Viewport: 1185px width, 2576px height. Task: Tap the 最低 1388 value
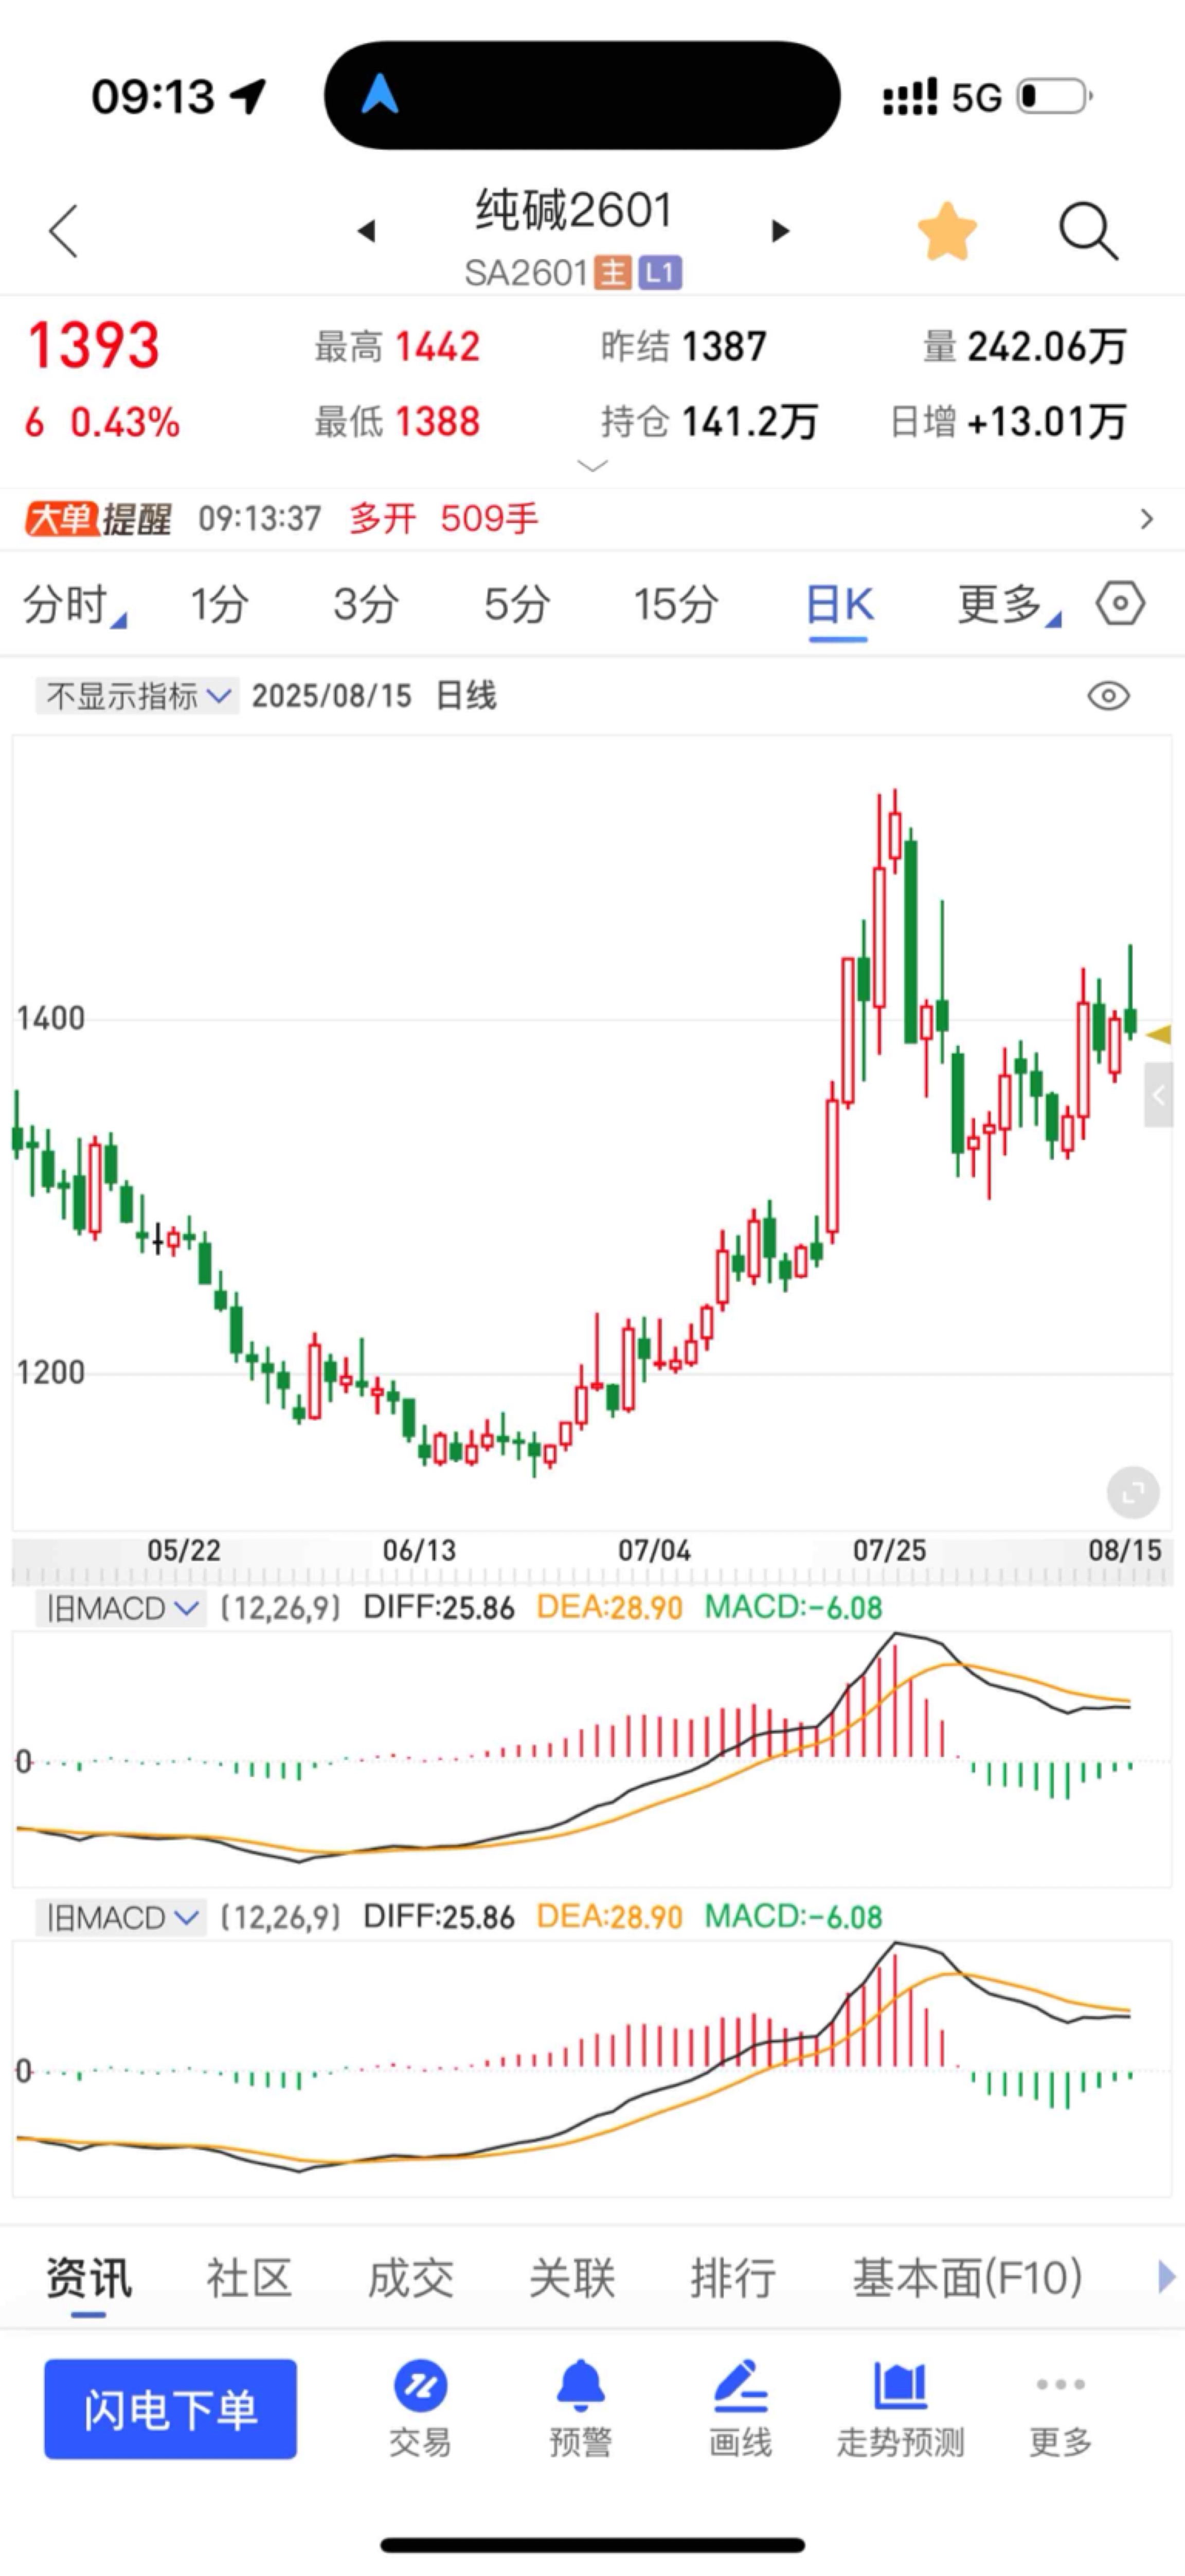438,422
